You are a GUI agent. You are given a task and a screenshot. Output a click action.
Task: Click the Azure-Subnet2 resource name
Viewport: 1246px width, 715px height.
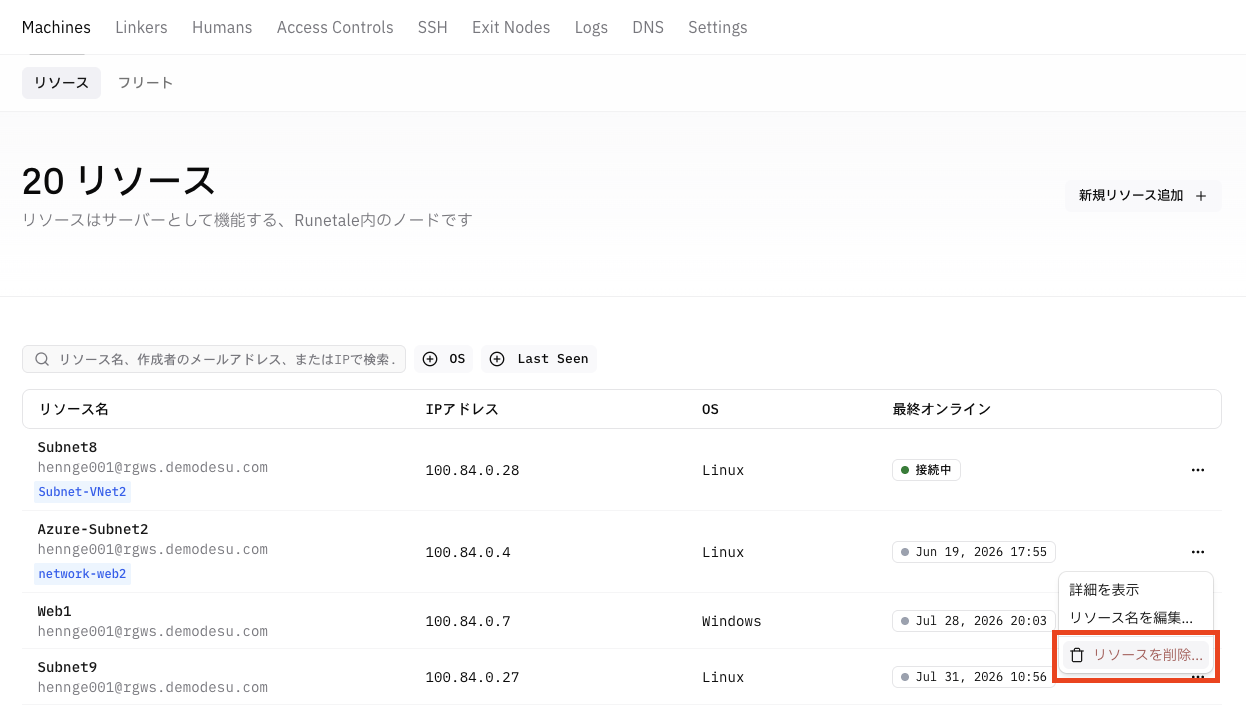tap(93, 529)
